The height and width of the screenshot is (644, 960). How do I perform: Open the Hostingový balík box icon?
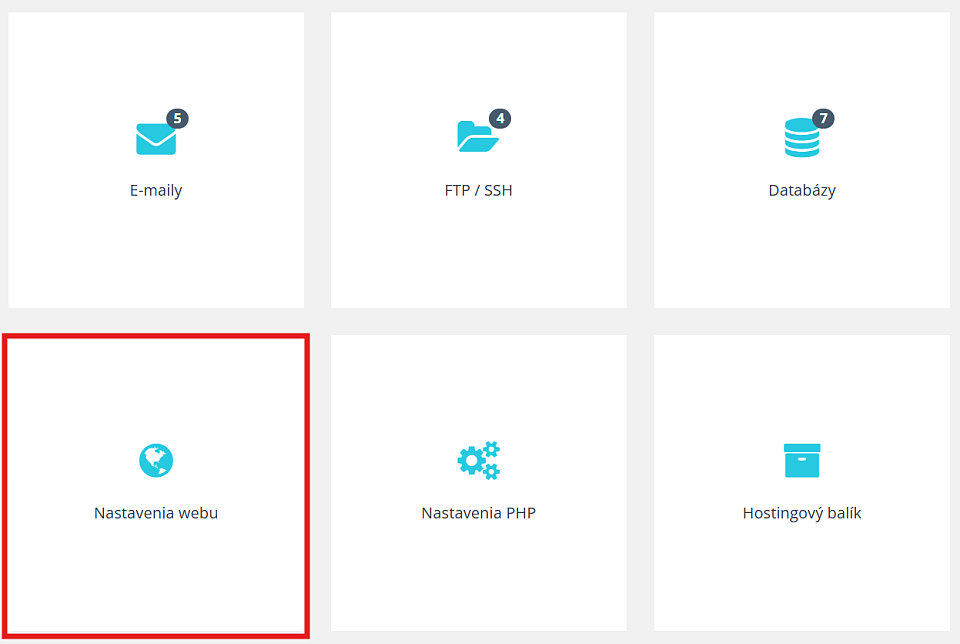point(802,460)
